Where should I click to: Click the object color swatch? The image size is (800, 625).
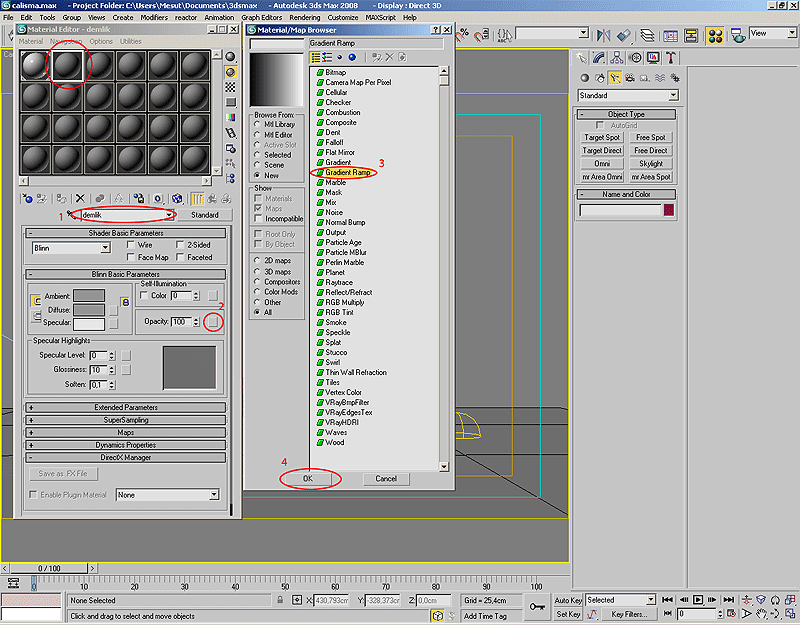click(668, 210)
